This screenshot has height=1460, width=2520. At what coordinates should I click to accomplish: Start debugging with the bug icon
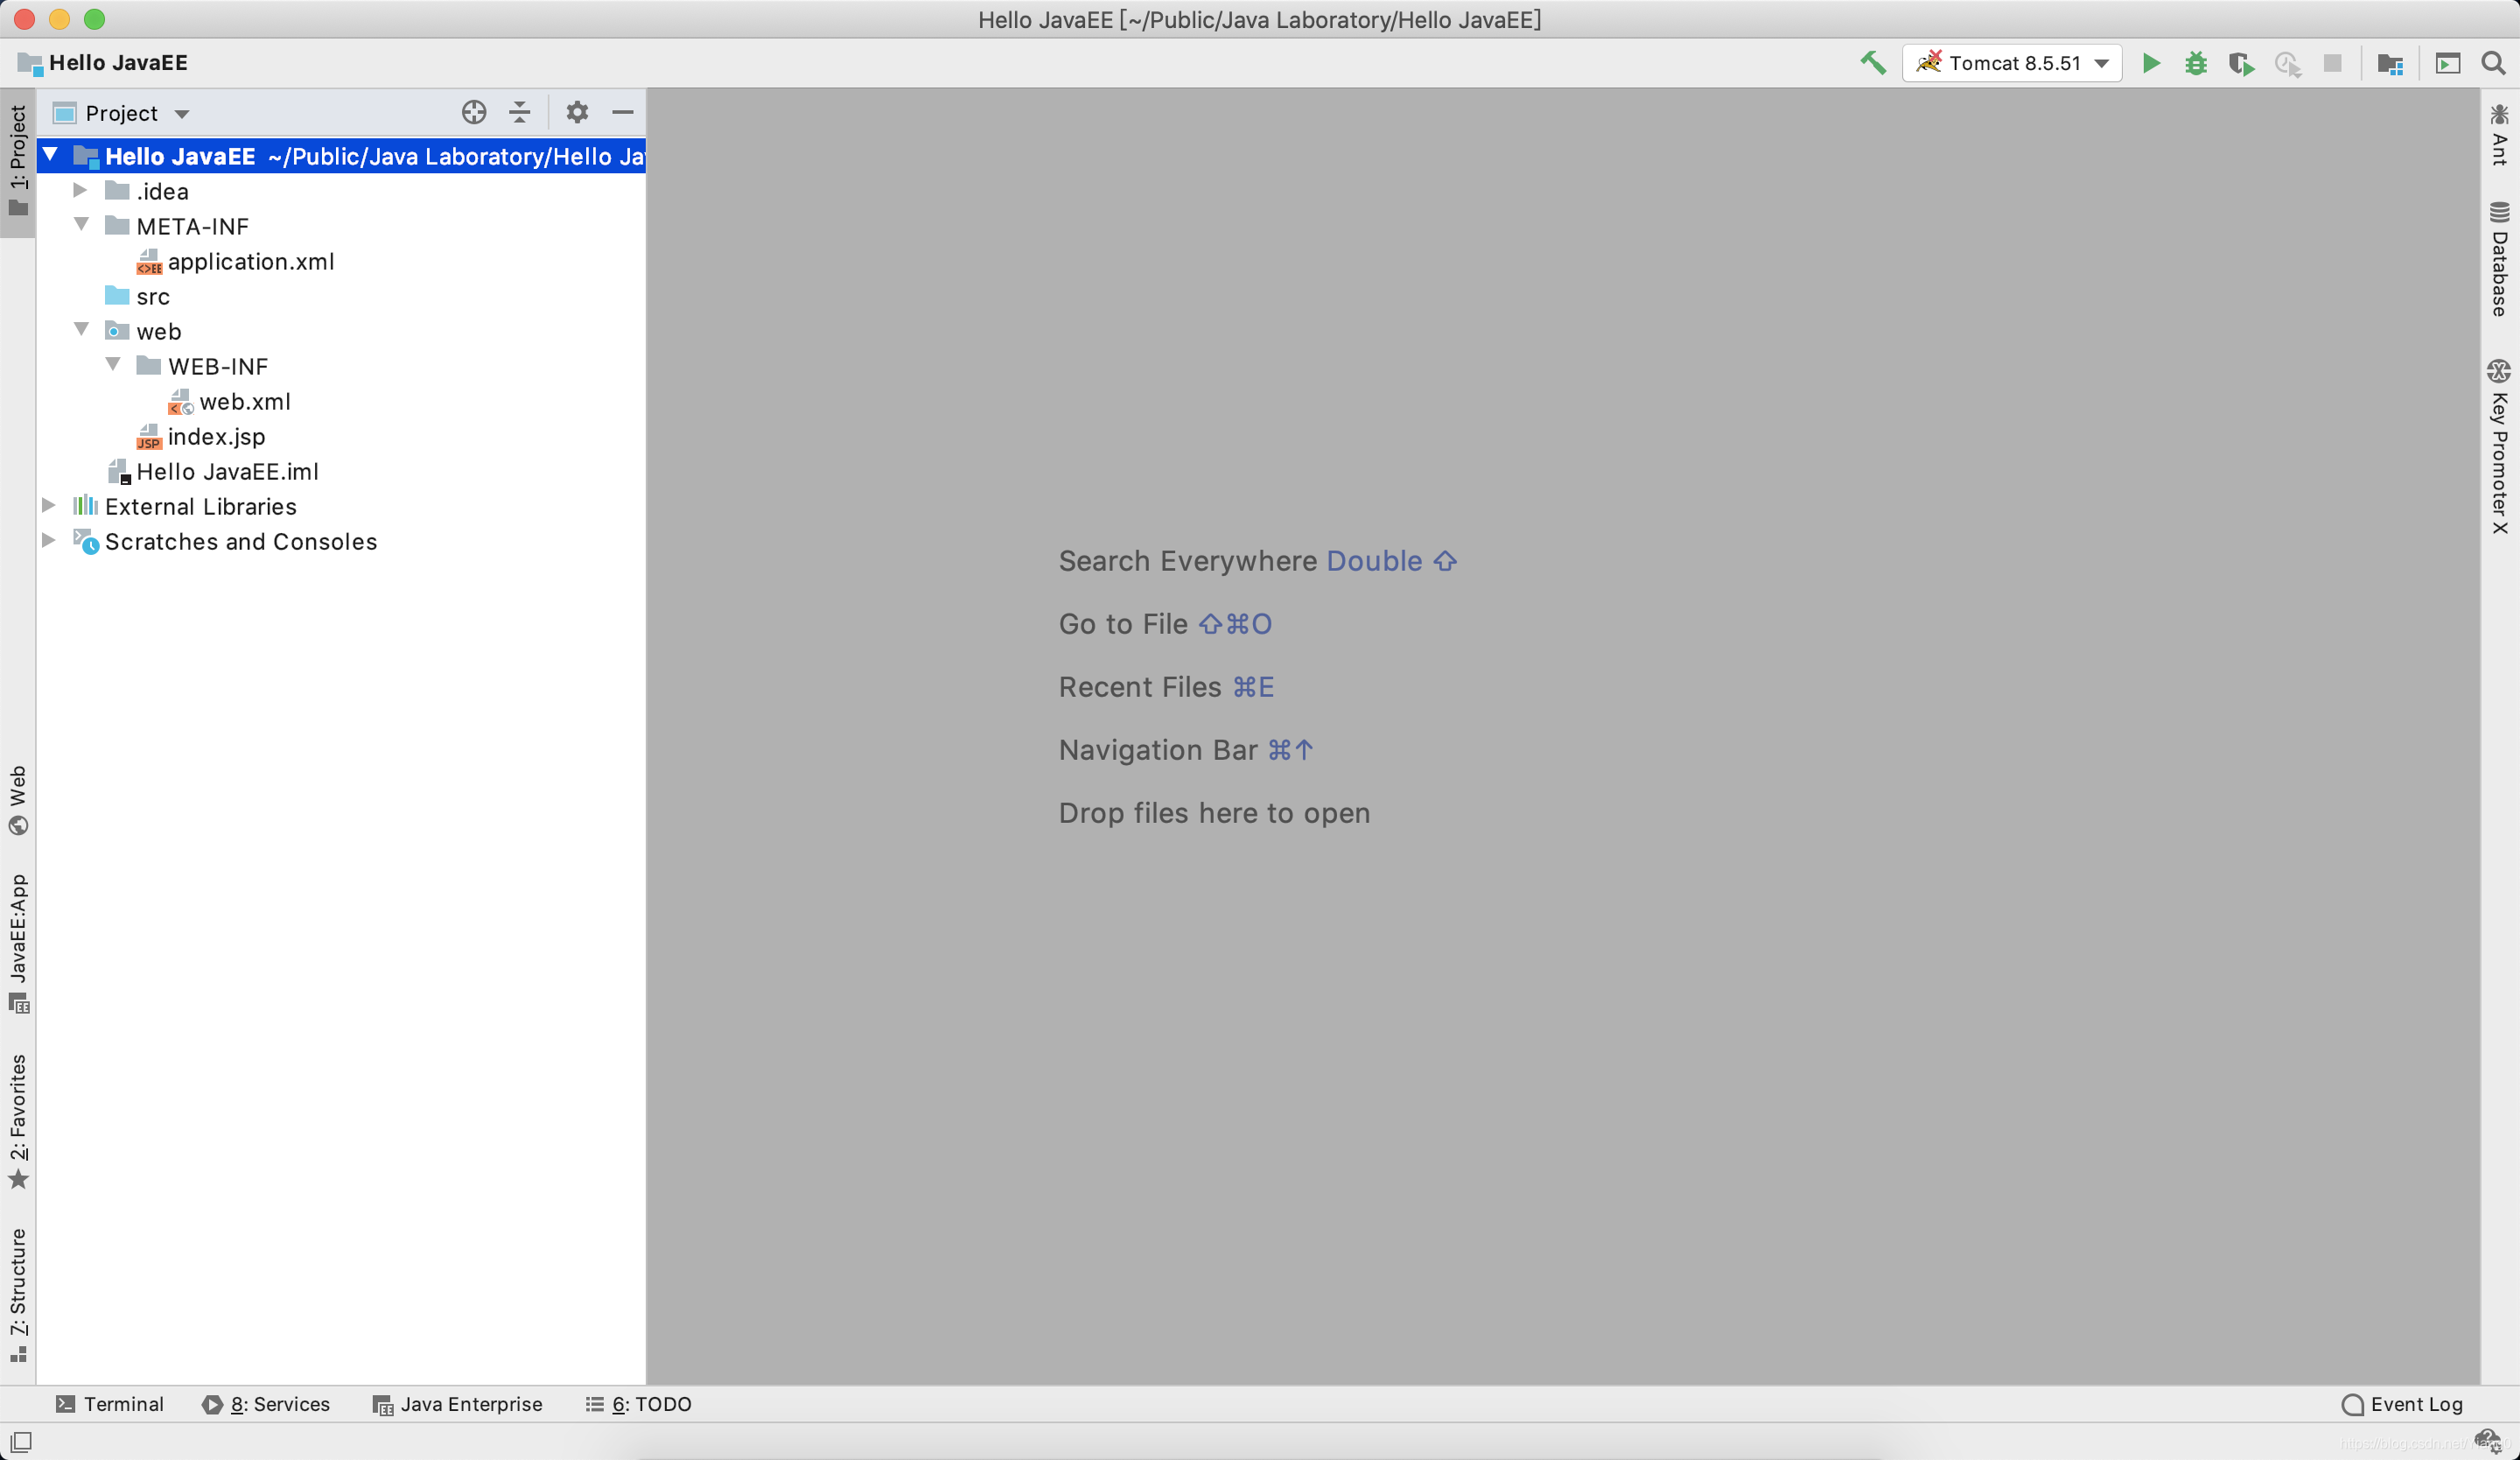[x=2195, y=63]
